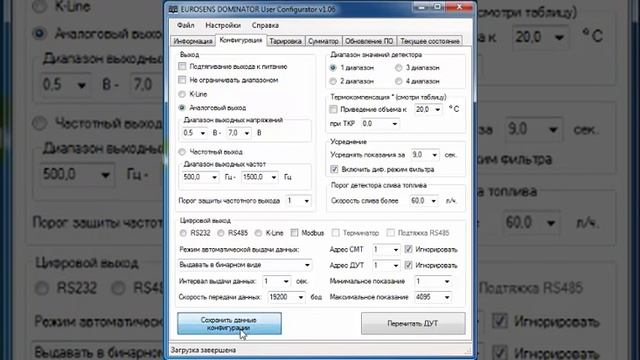The height and width of the screenshot is (360, 640).
Task: Select Аналоговый выход radio button
Action: pos(182,108)
